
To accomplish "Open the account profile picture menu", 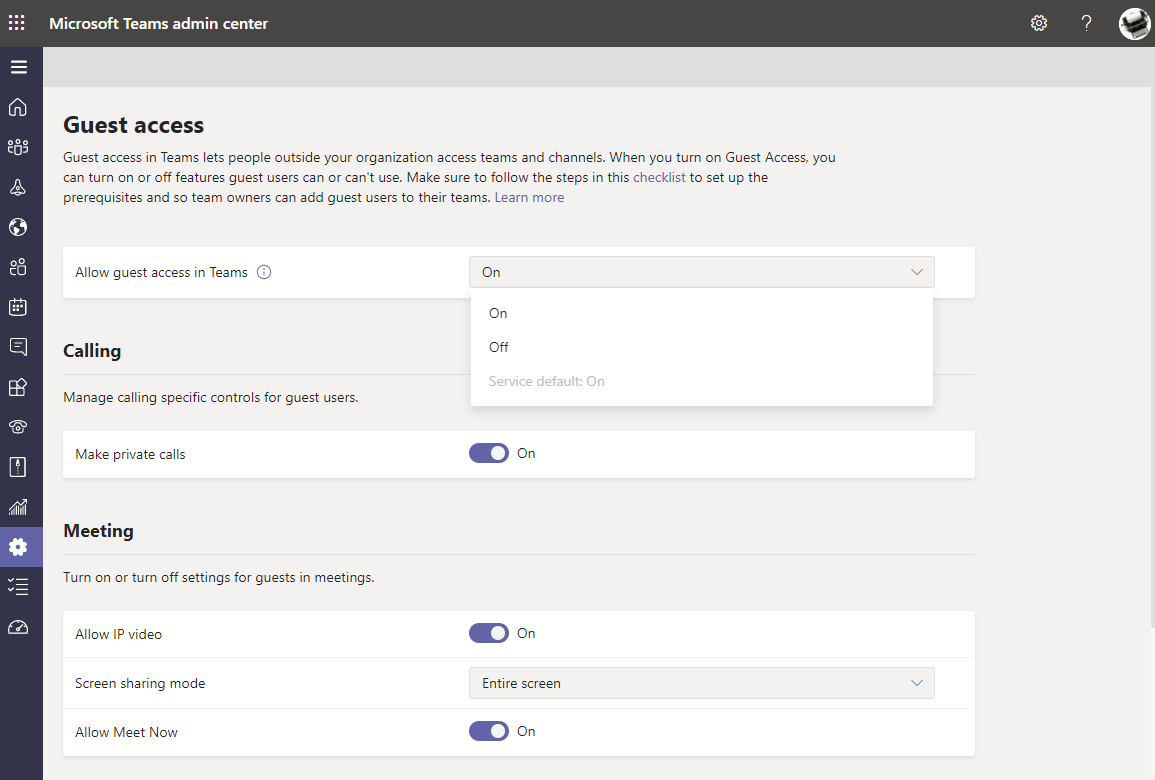I will tap(1134, 24).
